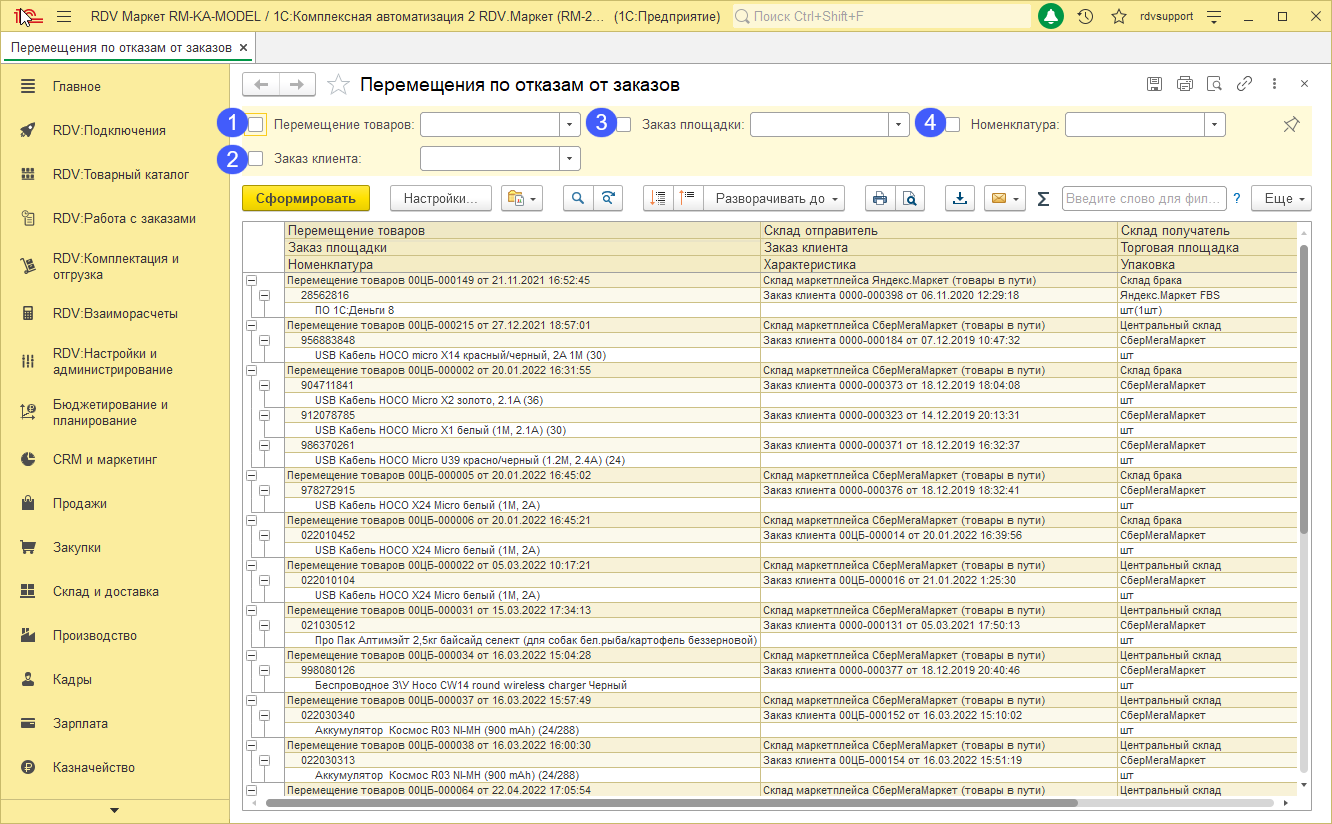Expand the Еще menu button
Image resolution: width=1332 pixels, height=824 pixels.
[x=1282, y=199]
